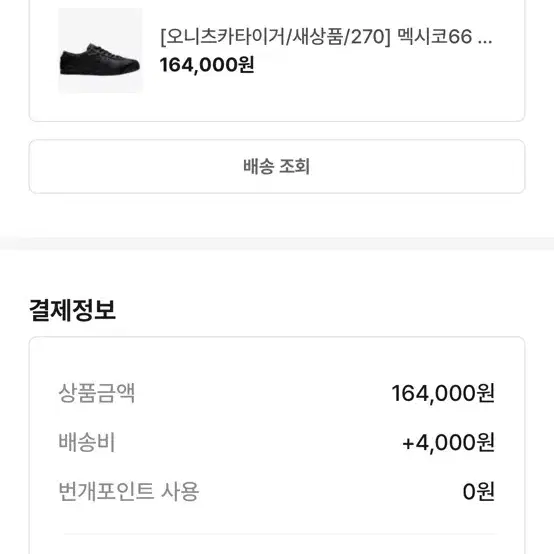This screenshot has height=554, width=554.
Task: Click the 결제정보 section heading
Action: (x=72, y=310)
